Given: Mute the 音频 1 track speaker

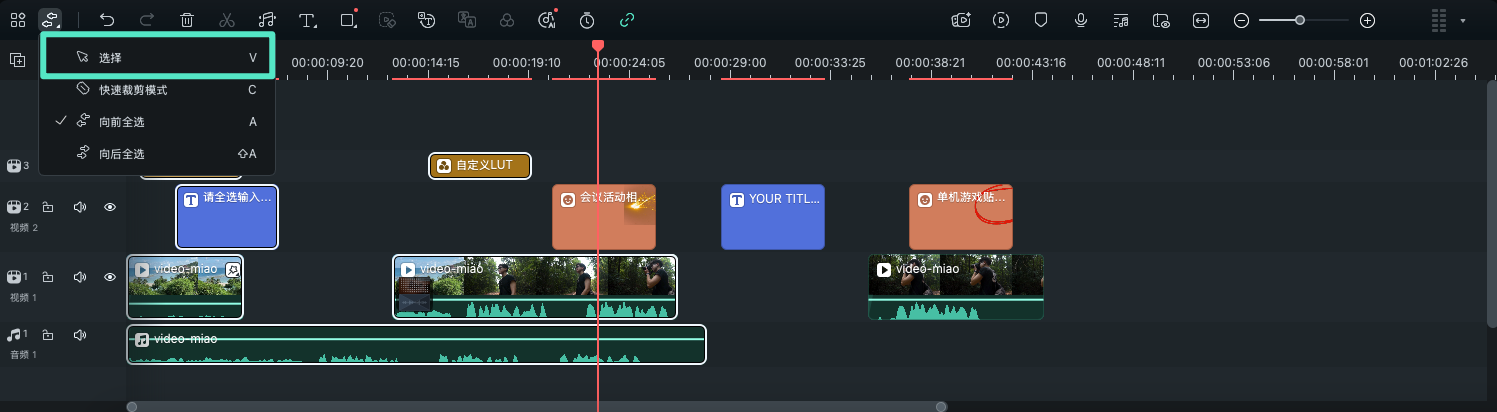Looking at the screenshot, I should pos(79,335).
